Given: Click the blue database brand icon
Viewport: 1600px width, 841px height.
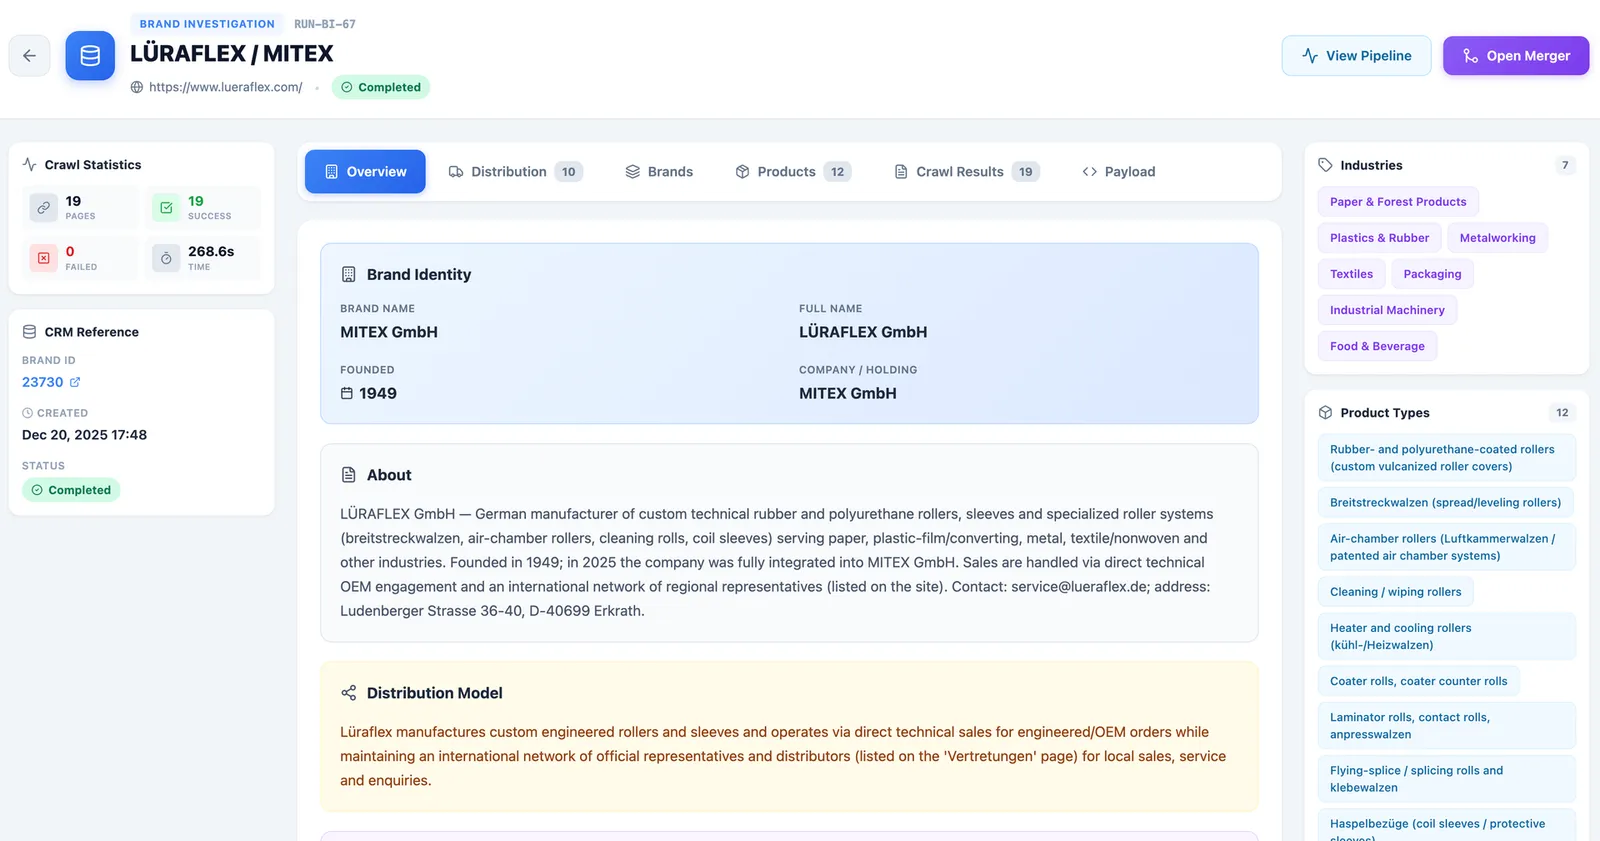Looking at the screenshot, I should [x=90, y=56].
